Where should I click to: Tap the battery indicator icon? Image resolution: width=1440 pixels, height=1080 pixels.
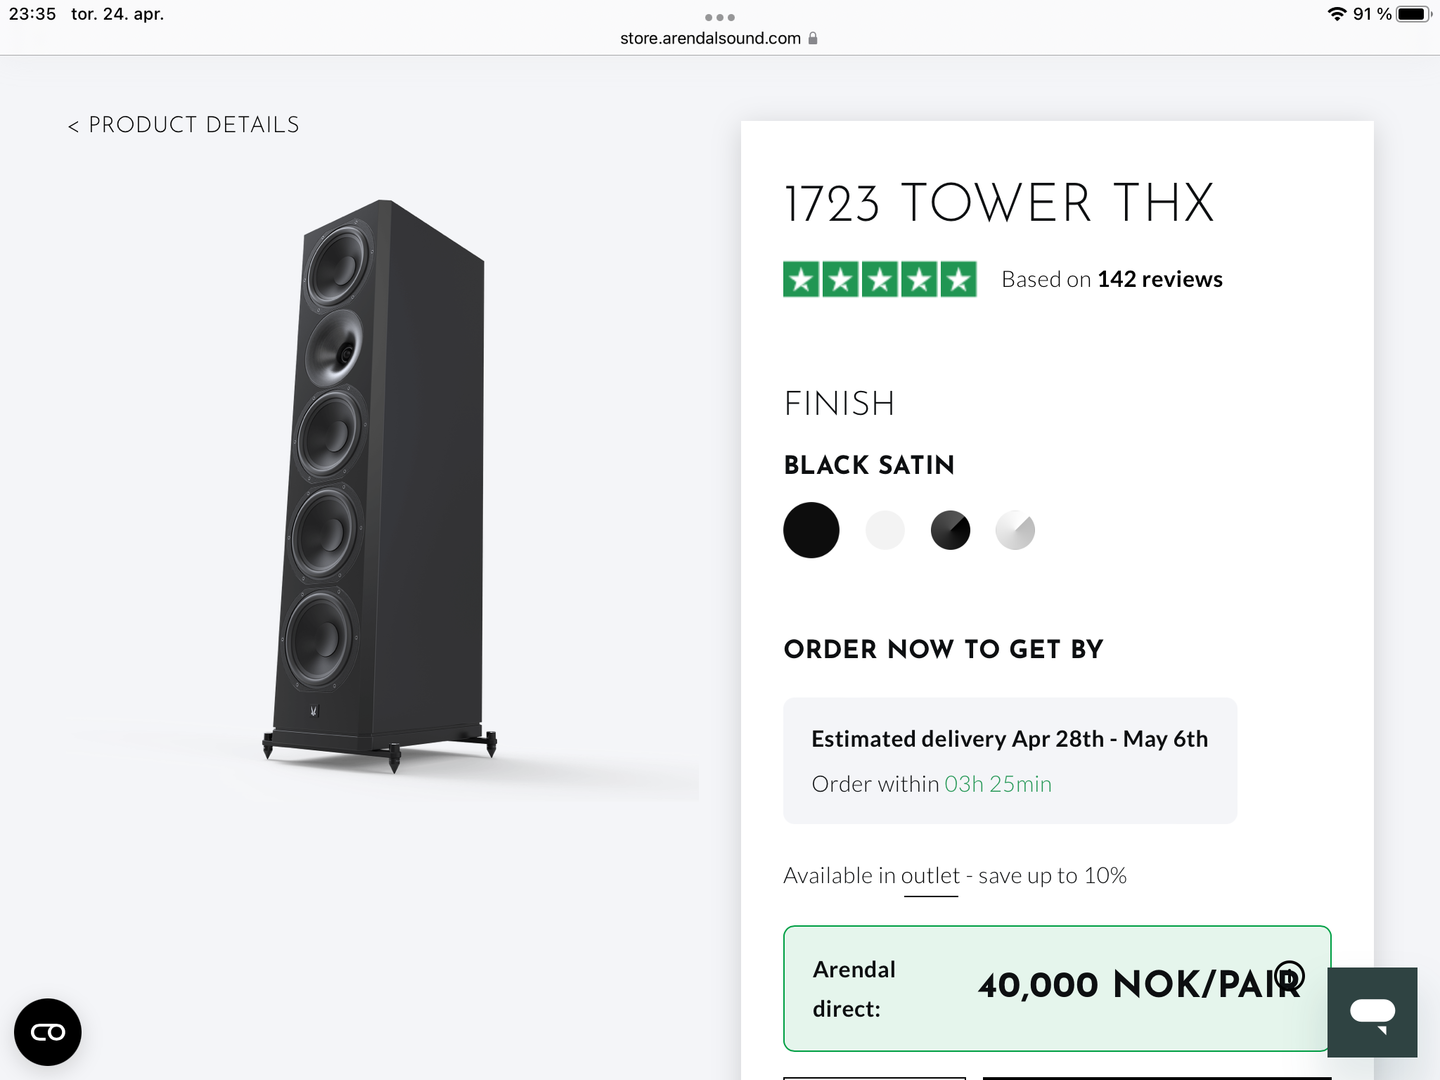click(x=1413, y=14)
